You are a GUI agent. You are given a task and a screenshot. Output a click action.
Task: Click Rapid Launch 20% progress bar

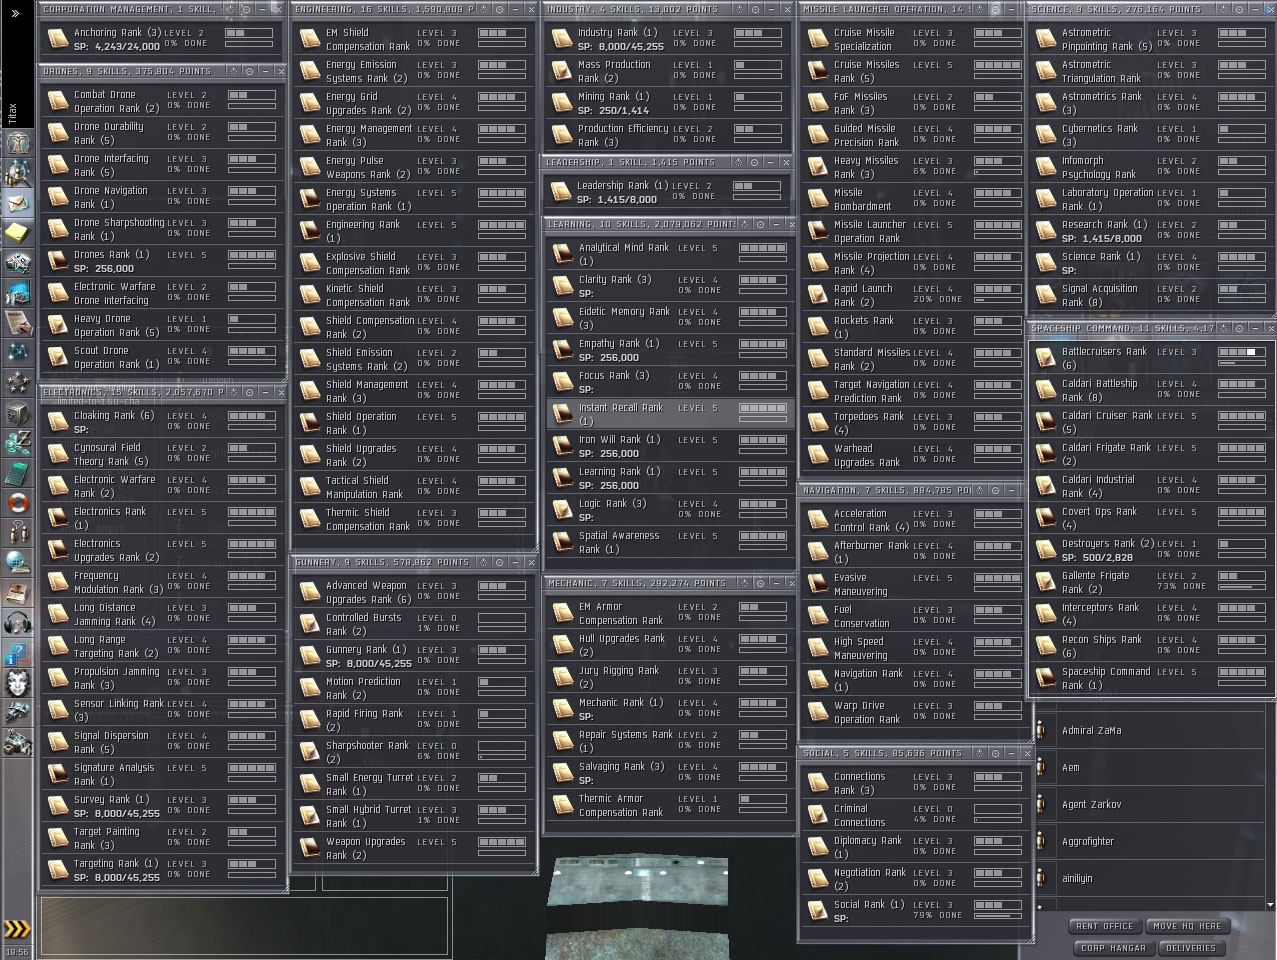click(997, 300)
